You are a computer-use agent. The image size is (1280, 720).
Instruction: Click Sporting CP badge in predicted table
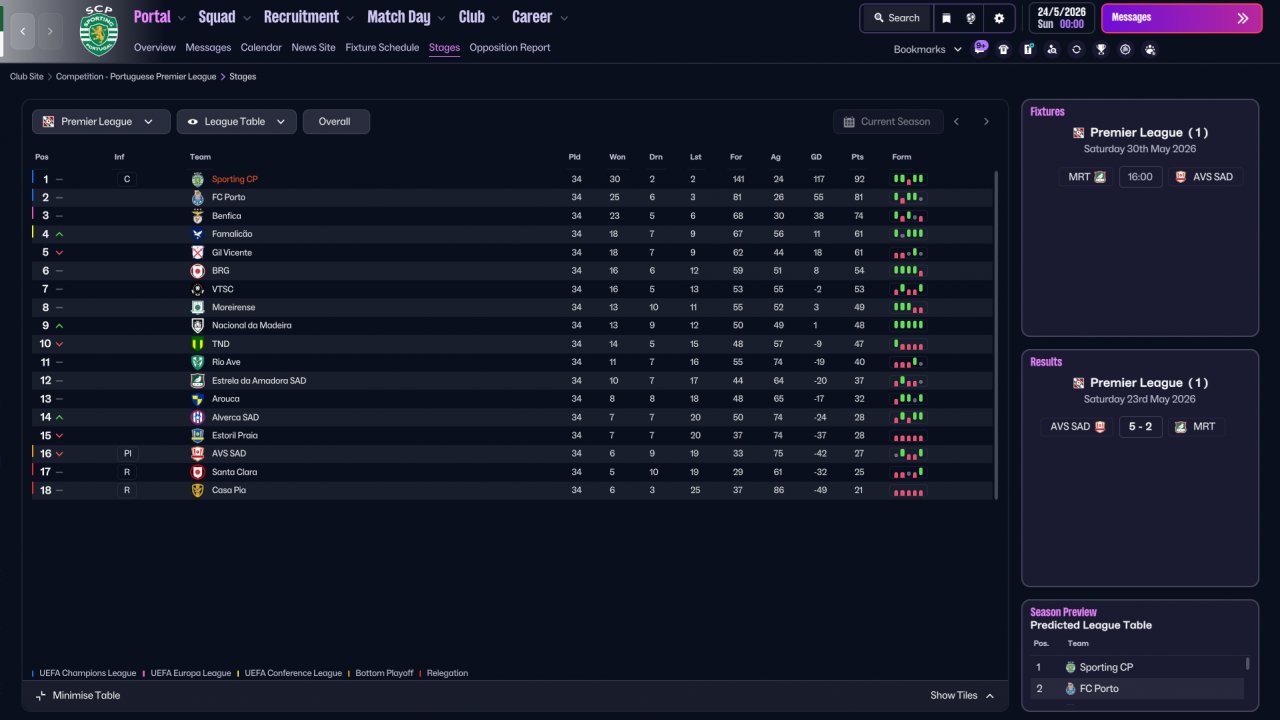[x=1071, y=667]
